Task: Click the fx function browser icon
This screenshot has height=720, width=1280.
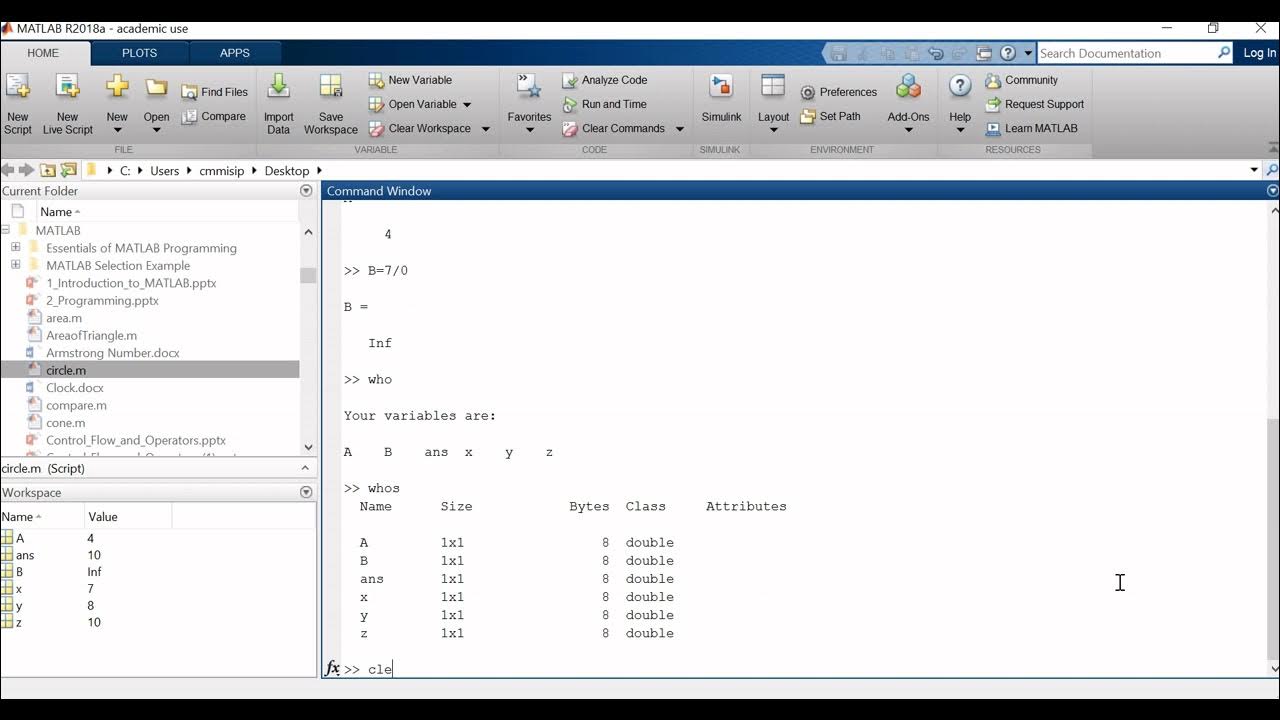Action: tap(332, 668)
